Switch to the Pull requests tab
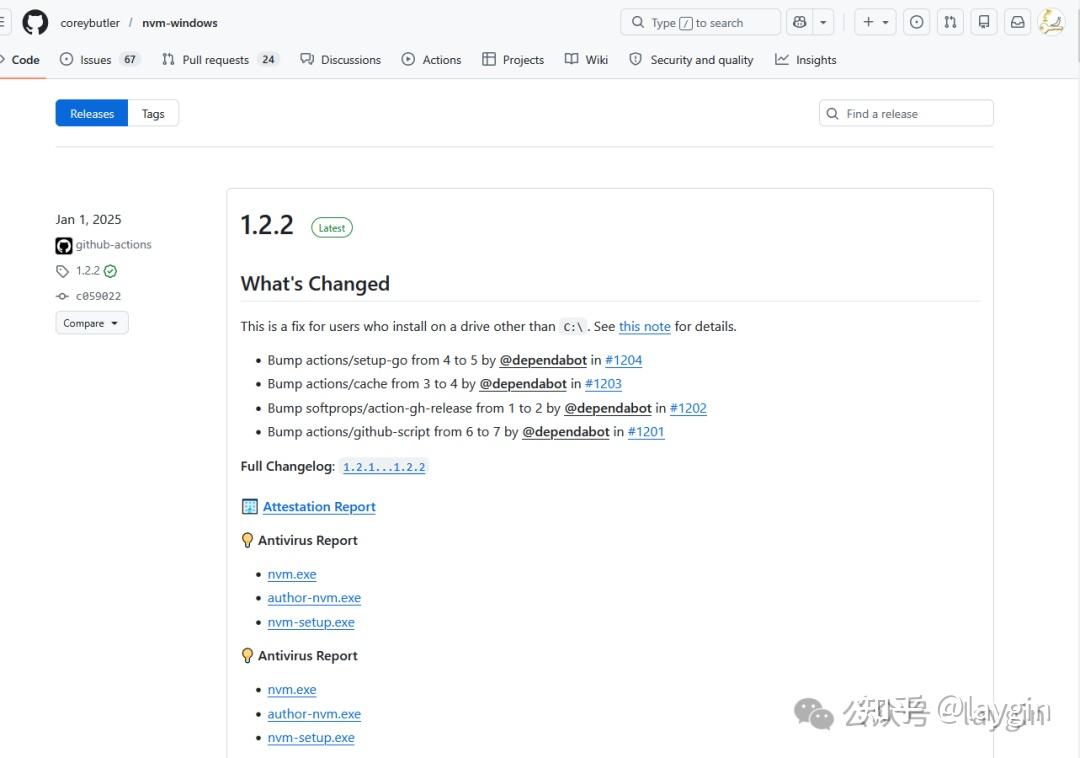Image resolution: width=1080 pixels, height=758 pixels. pos(220,60)
